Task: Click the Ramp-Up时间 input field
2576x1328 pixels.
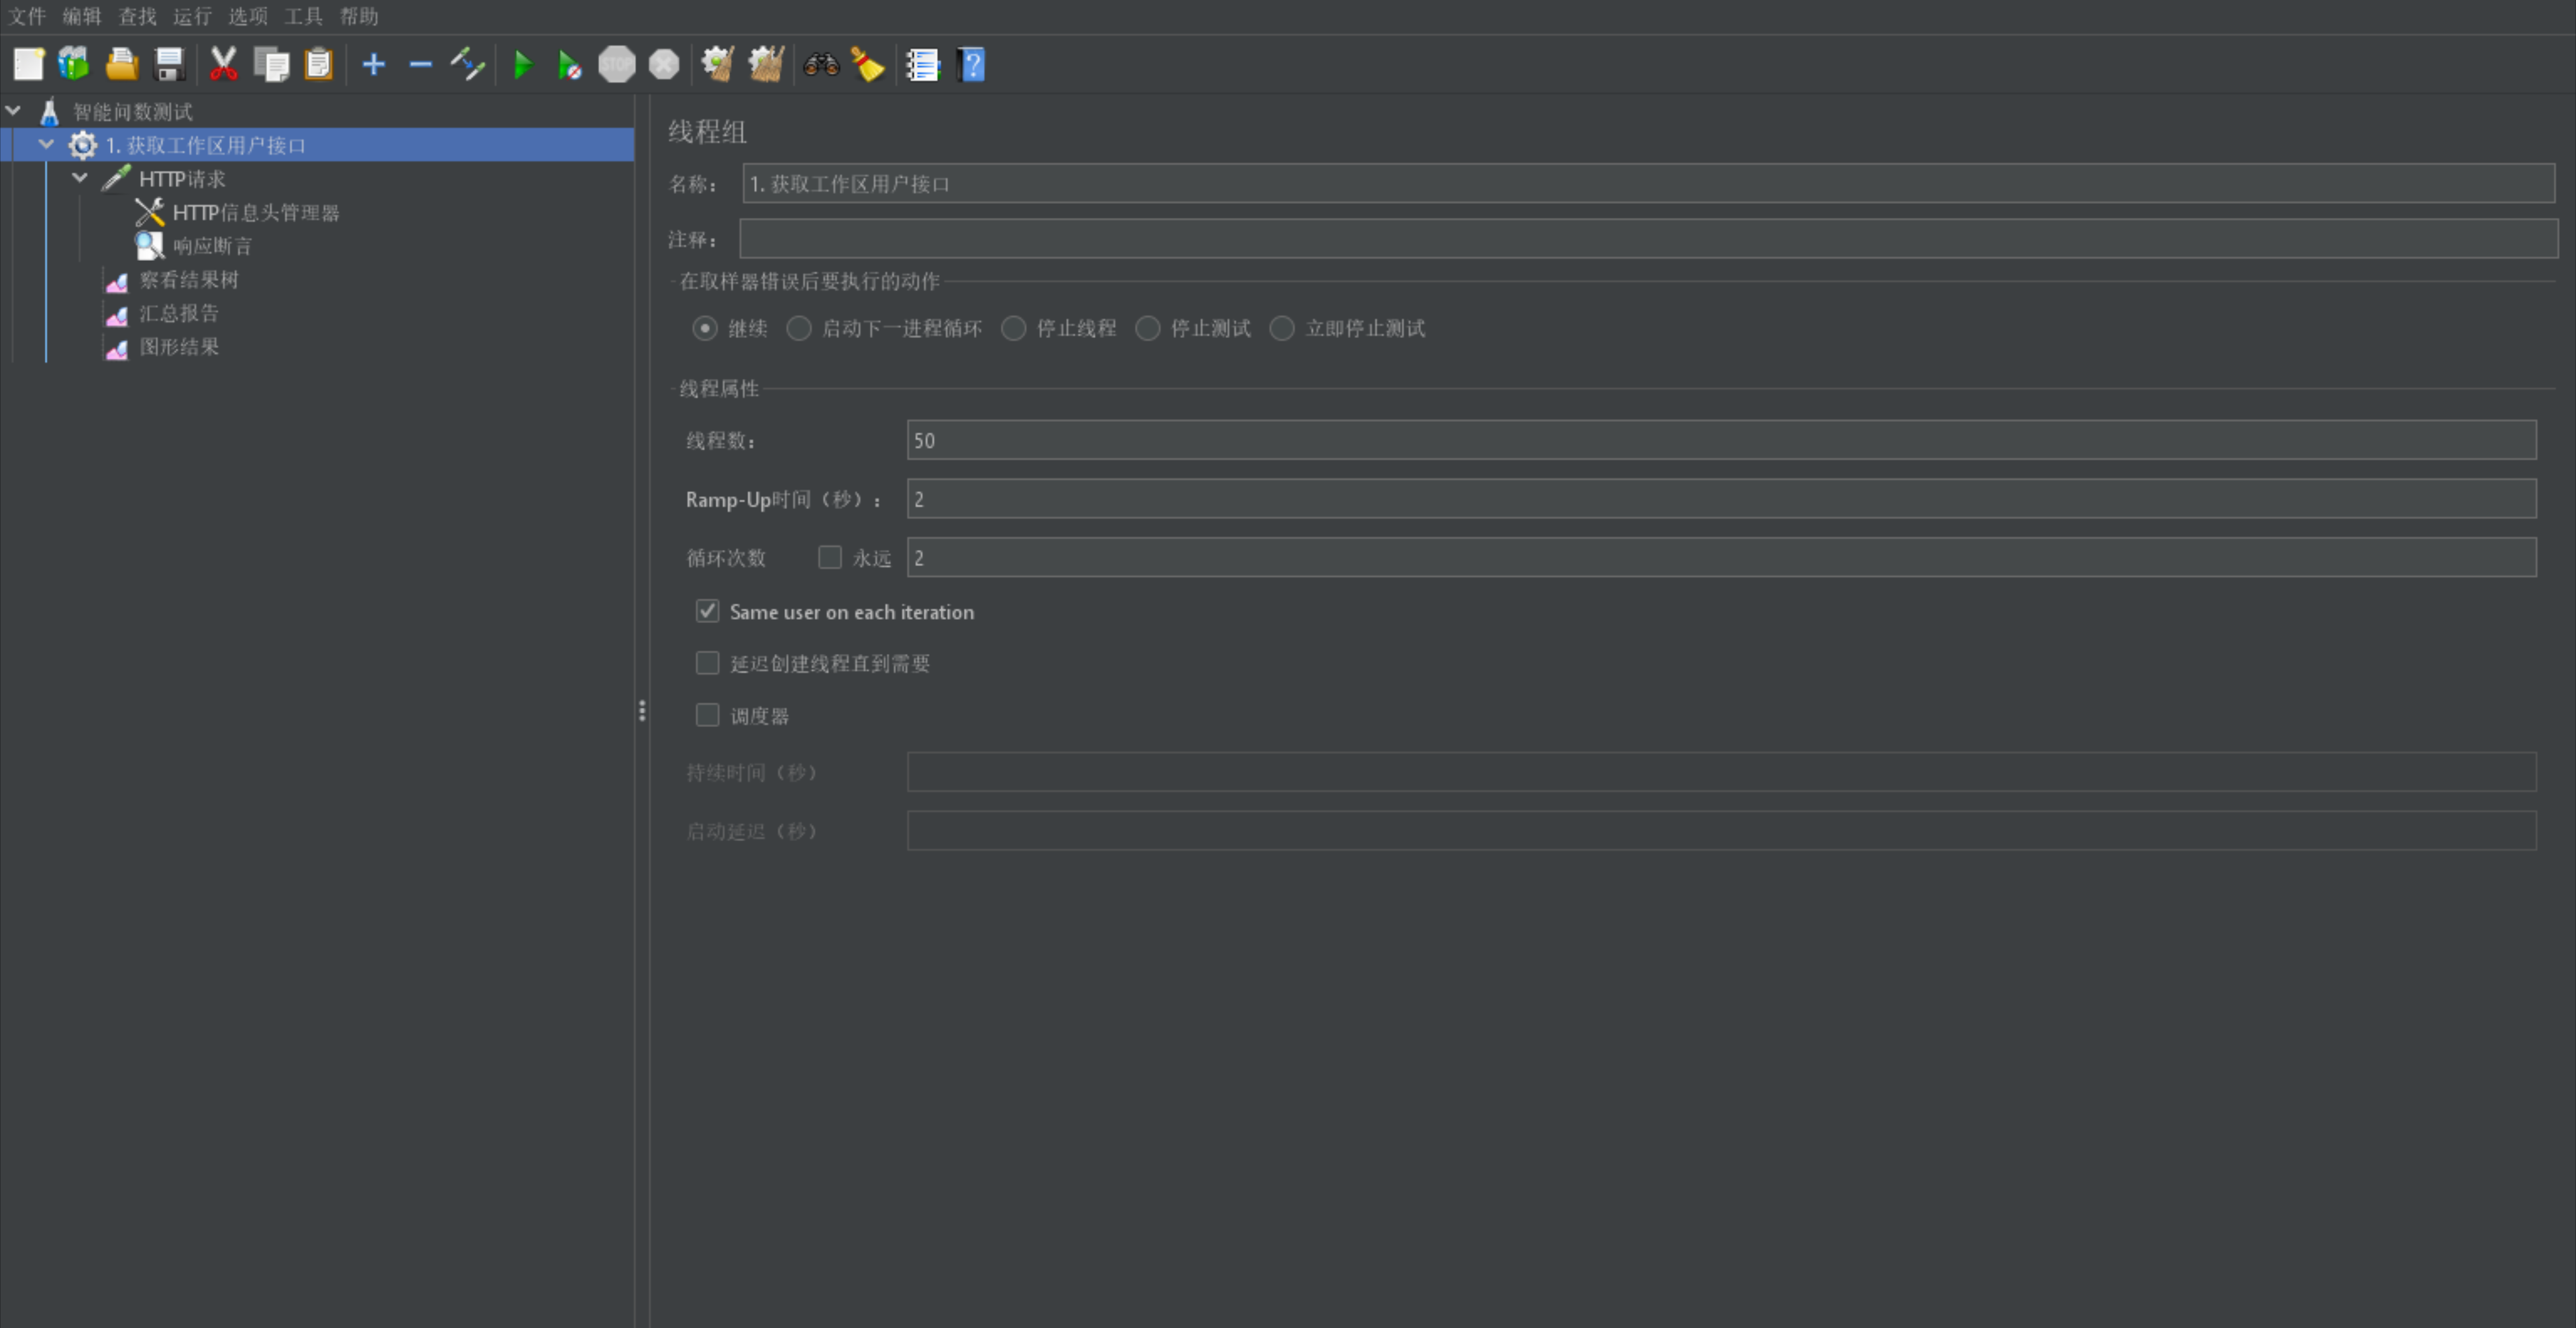Action: pos(1721,498)
